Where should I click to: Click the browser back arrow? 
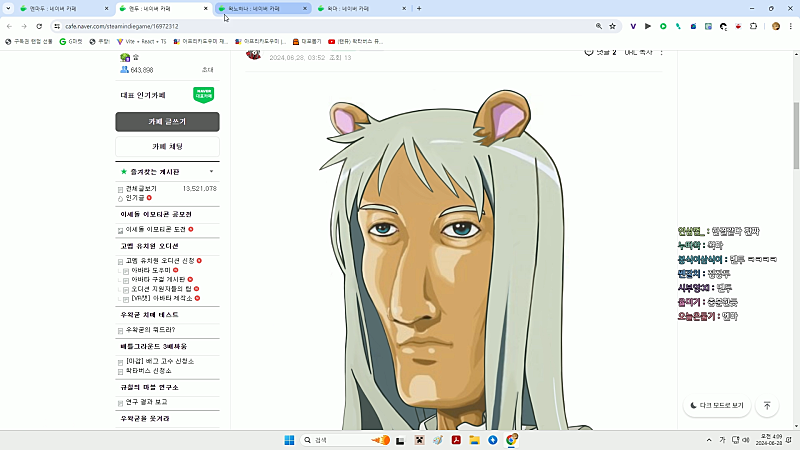point(9,26)
